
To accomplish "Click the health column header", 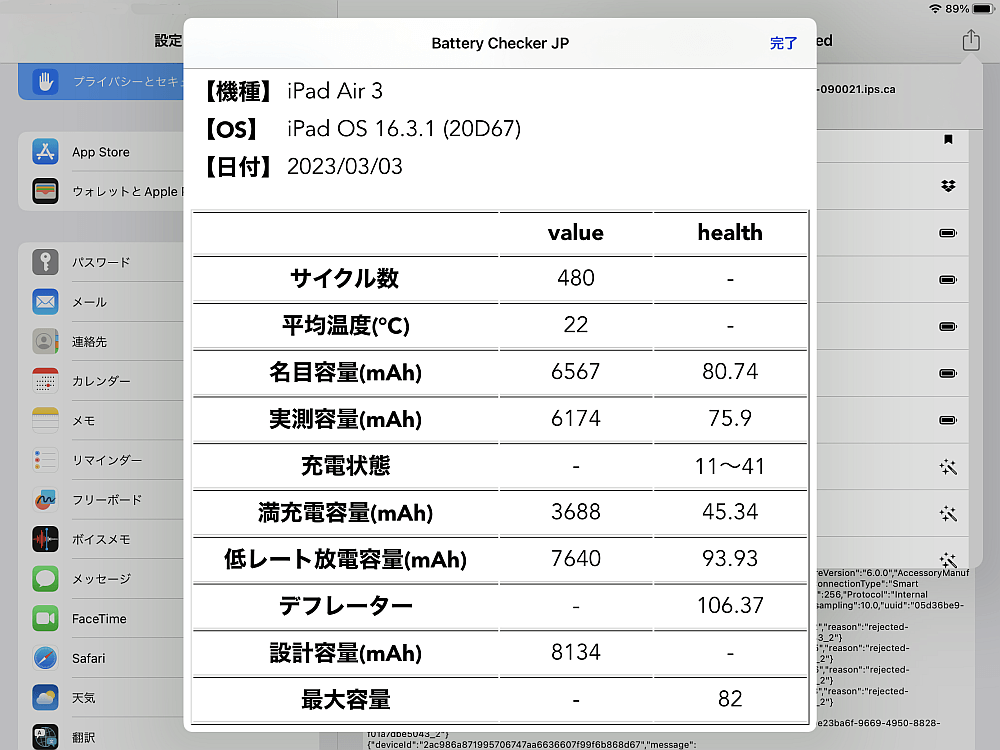I will 730,232.
